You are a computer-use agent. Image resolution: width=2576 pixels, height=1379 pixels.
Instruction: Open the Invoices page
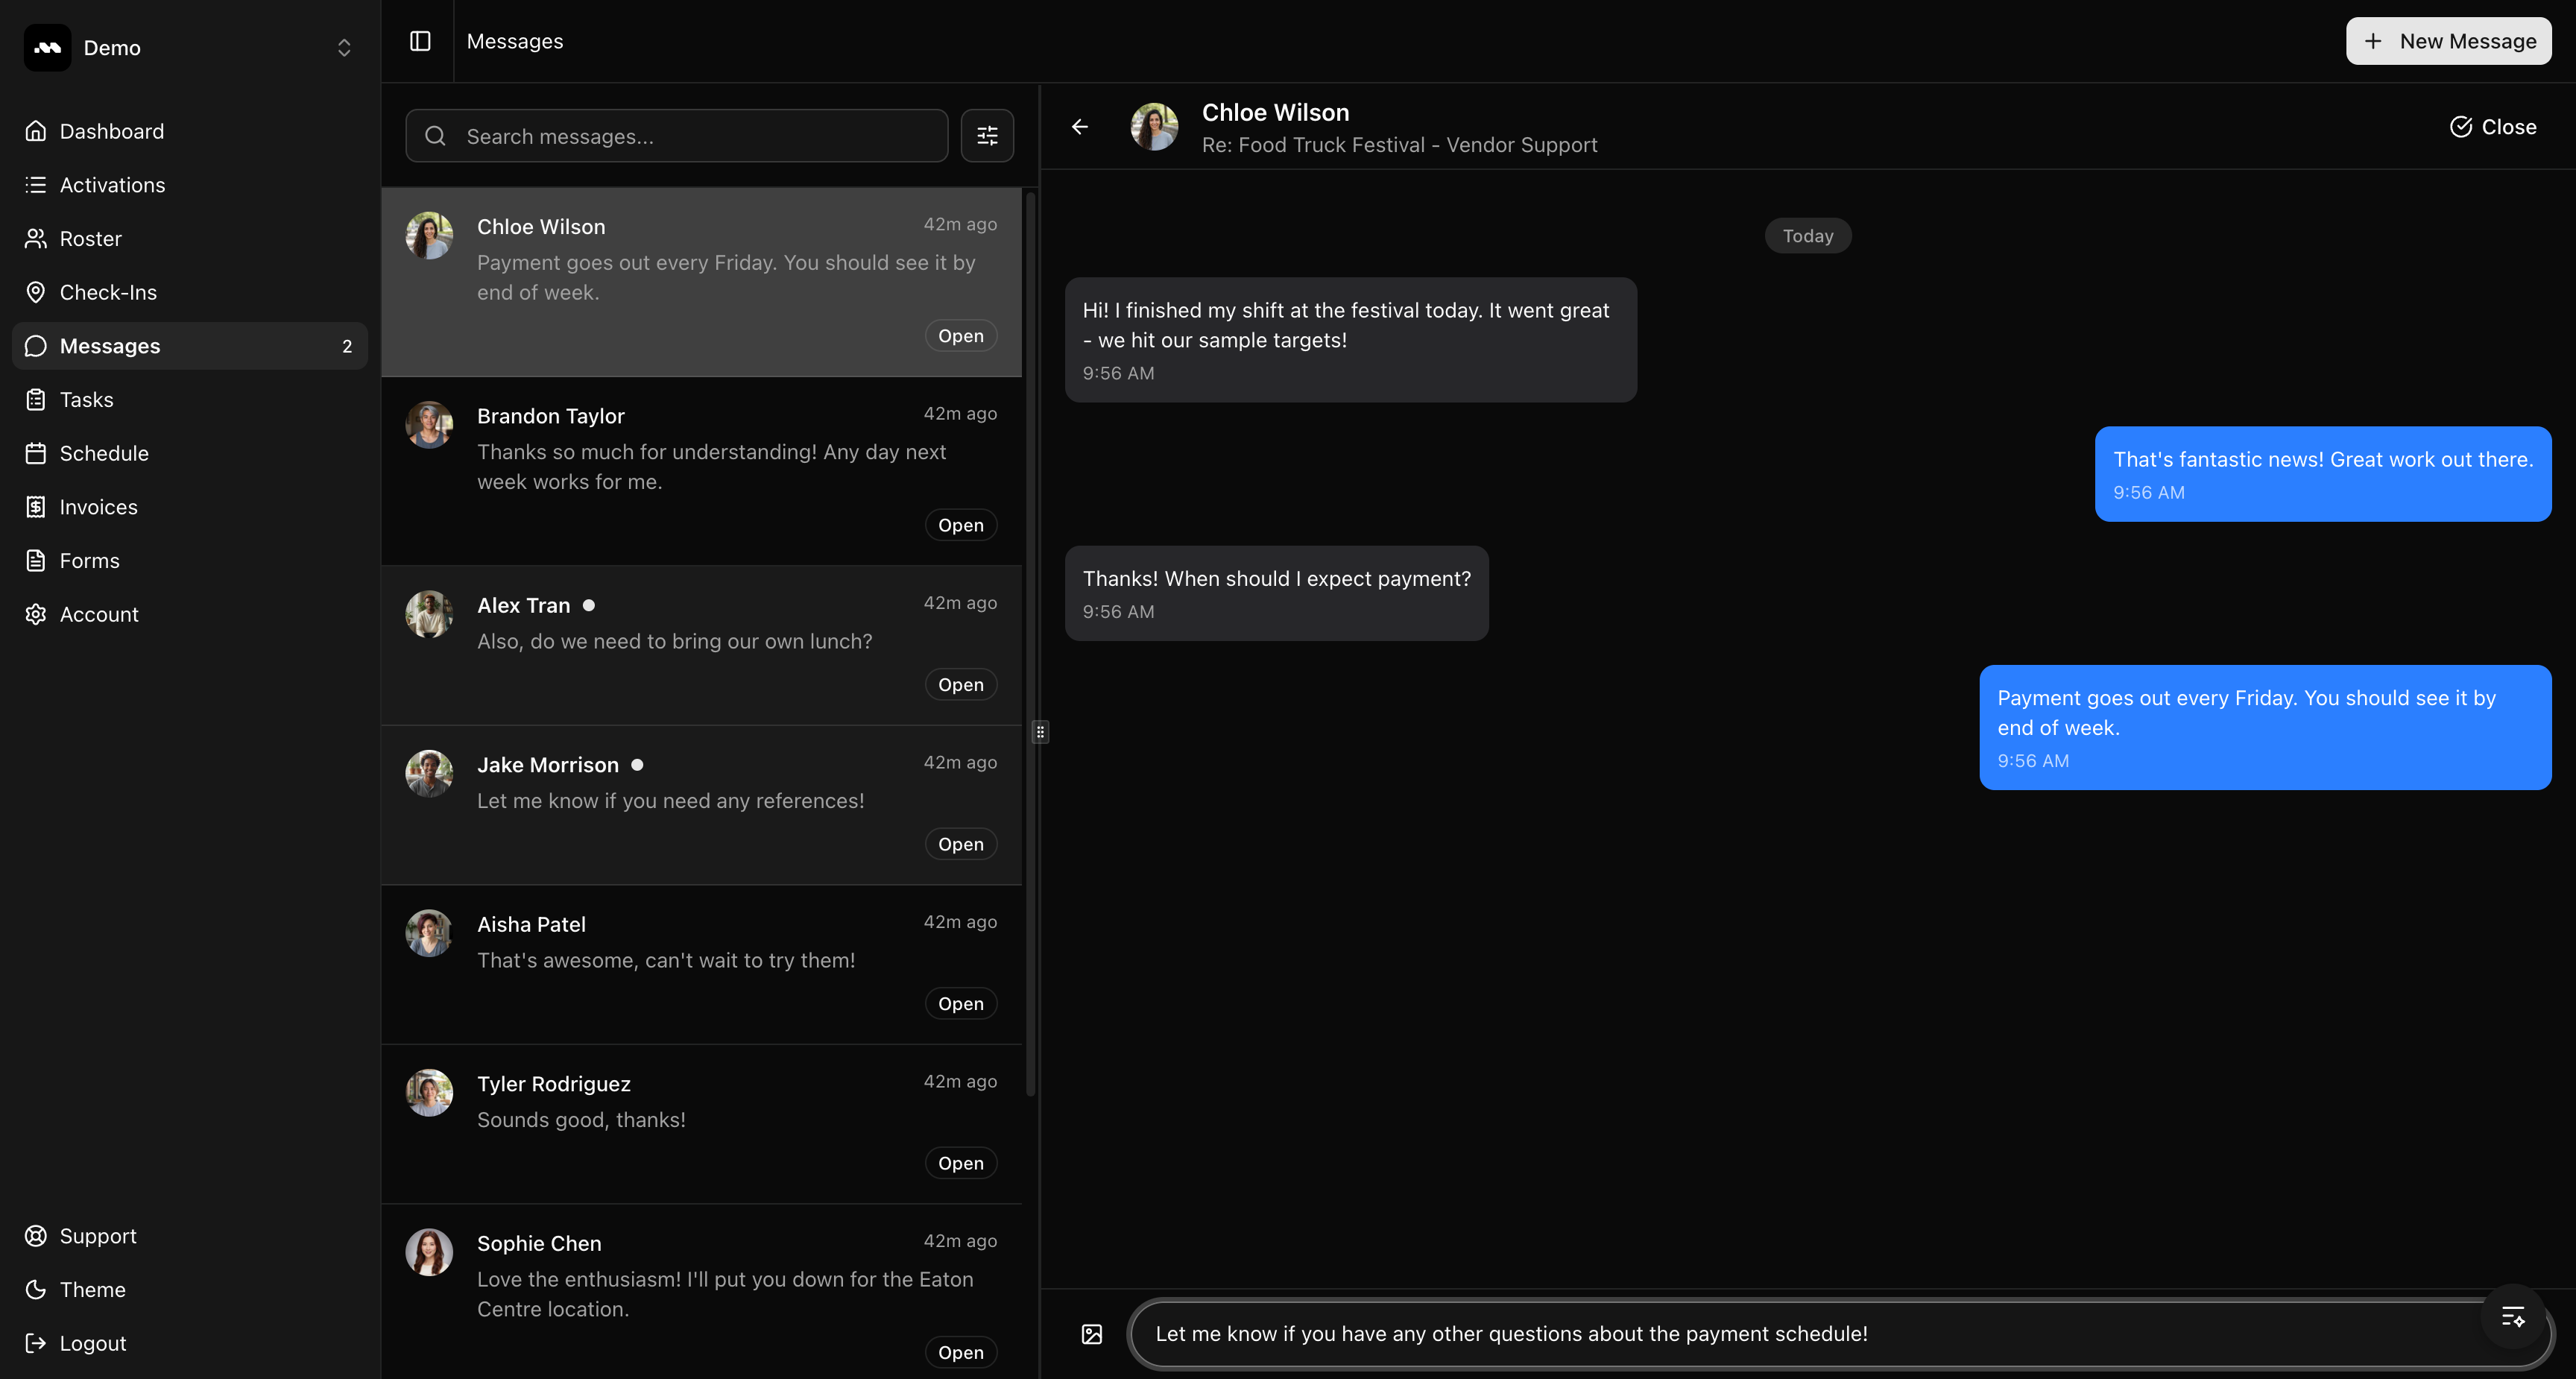point(98,507)
